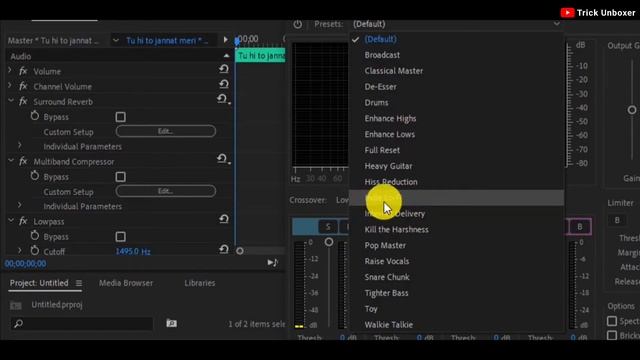Open the Presets dropdown box
This screenshot has height=360, width=640.
(456, 24)
